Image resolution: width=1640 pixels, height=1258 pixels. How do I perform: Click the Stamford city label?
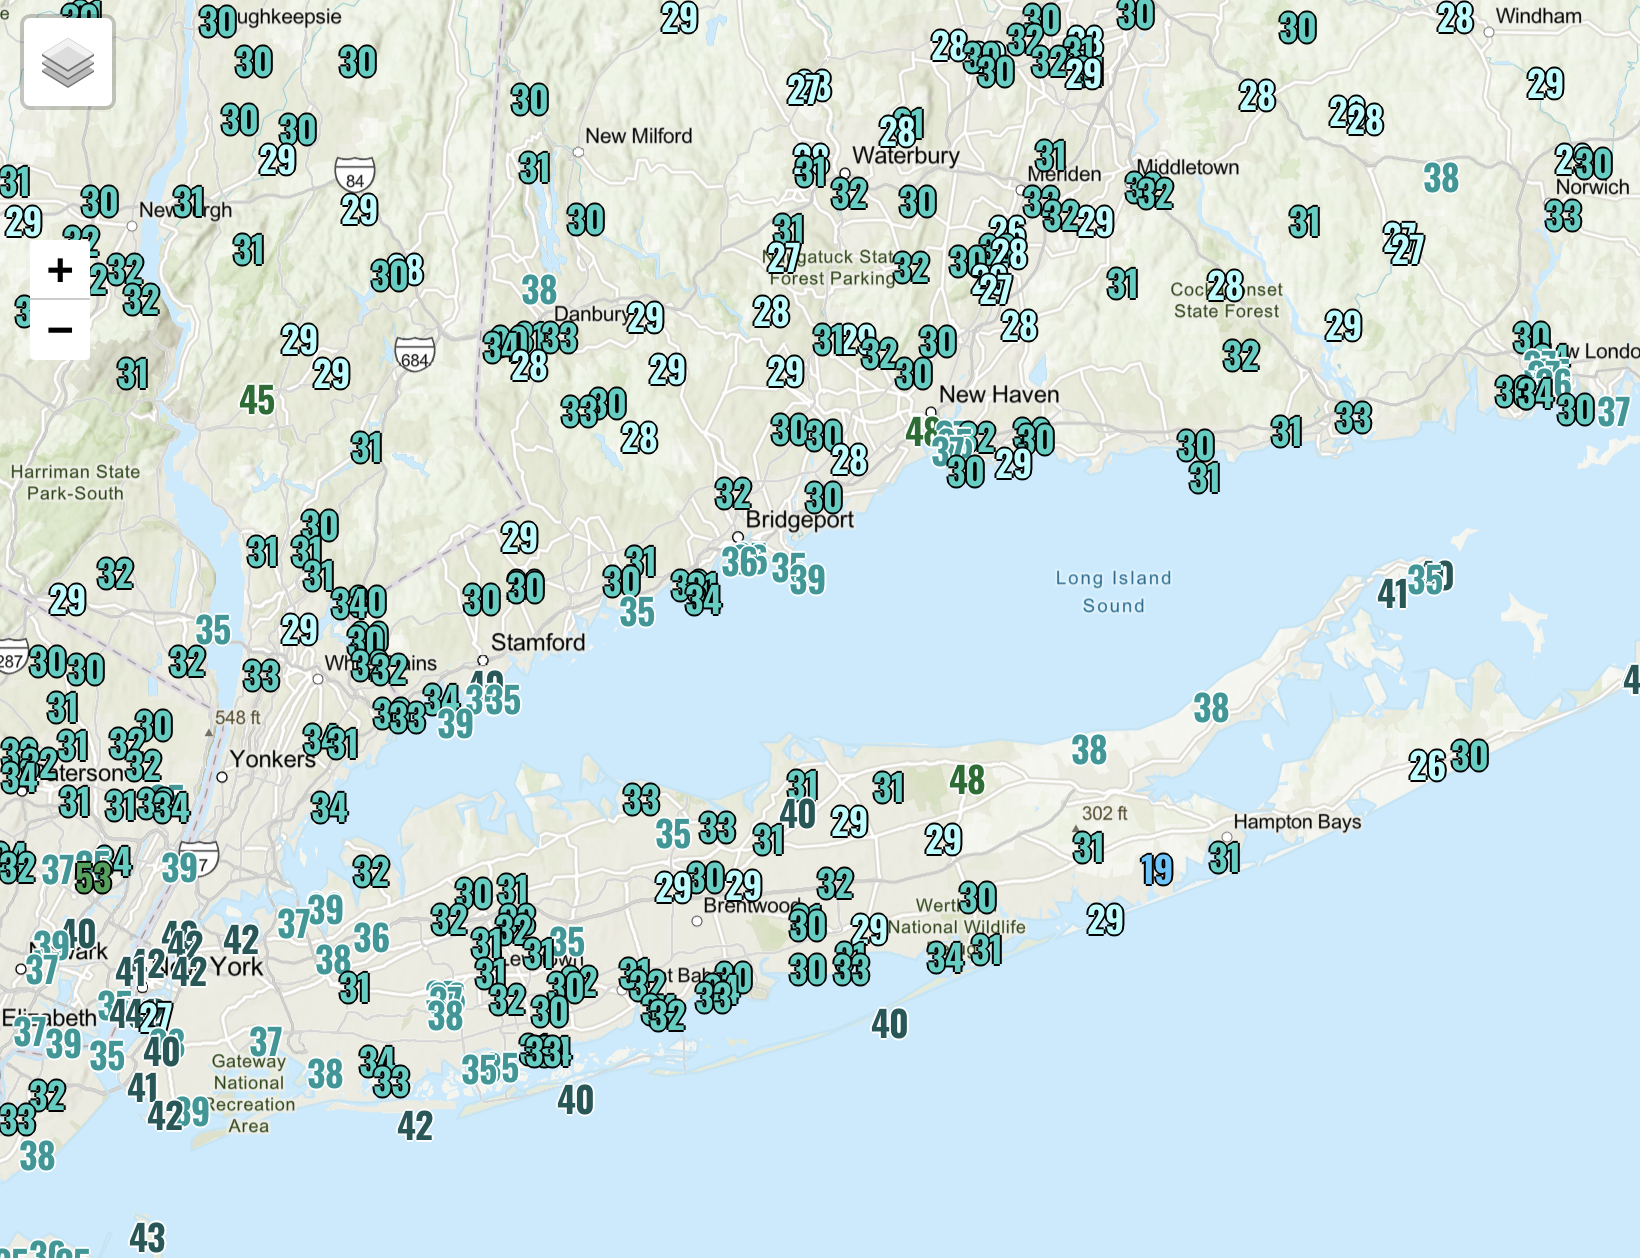(538, 643)
